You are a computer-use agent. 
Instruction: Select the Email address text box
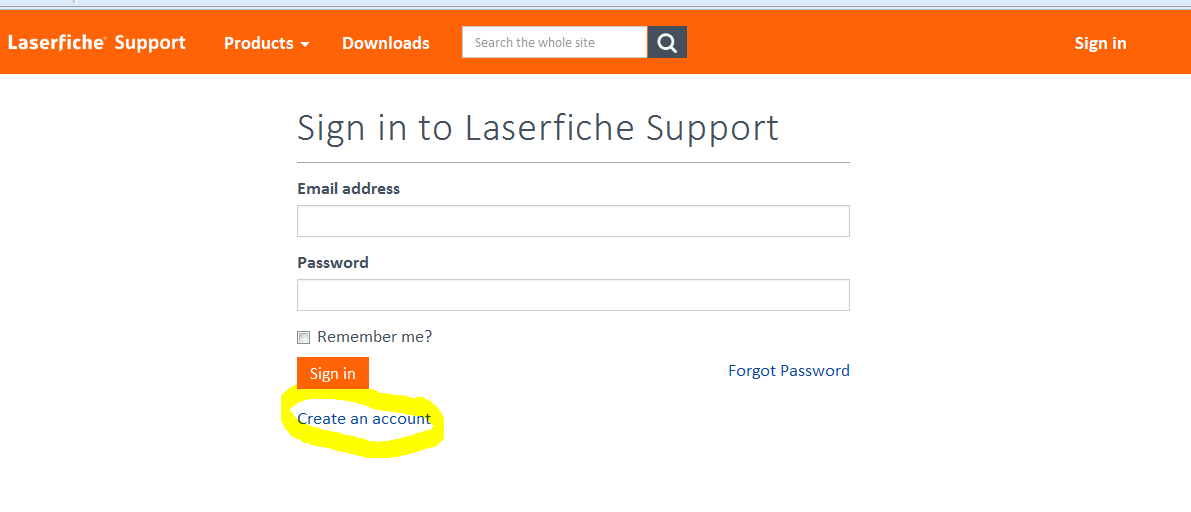pyautogui.click(x=573, y=221)
